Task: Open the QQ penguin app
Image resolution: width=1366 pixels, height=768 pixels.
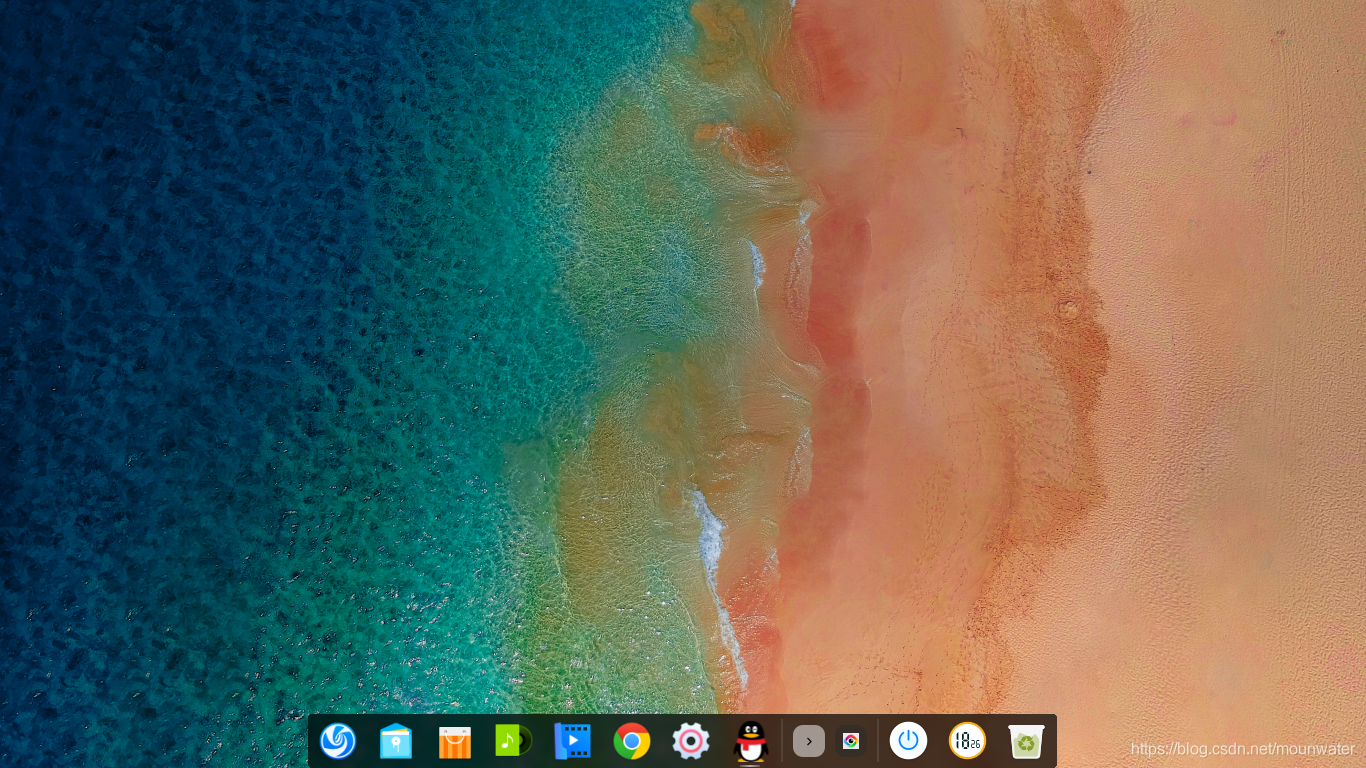Action: 750,741
